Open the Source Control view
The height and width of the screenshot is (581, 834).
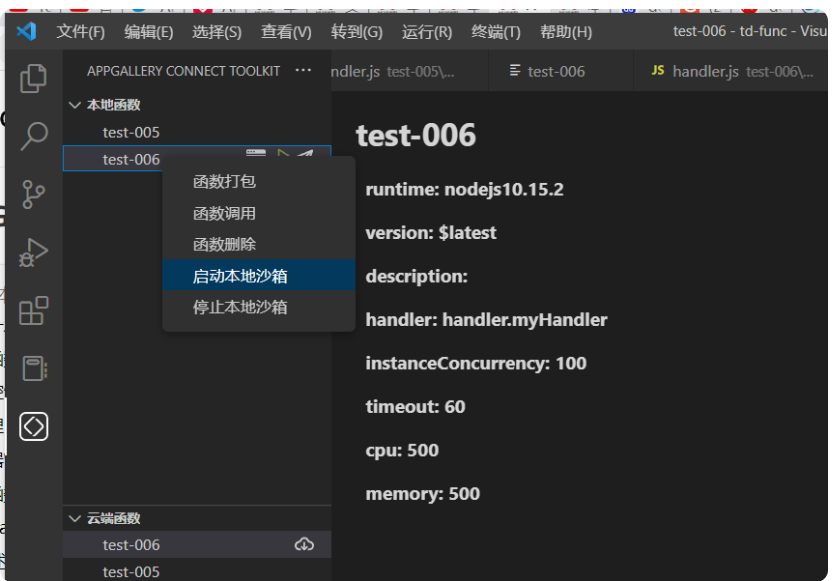pos(34,194)
